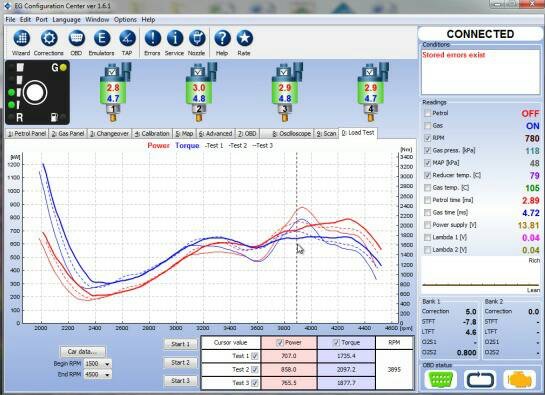Click the Car data button
Viewport: 545px width, 395px height.
[82, 352]
